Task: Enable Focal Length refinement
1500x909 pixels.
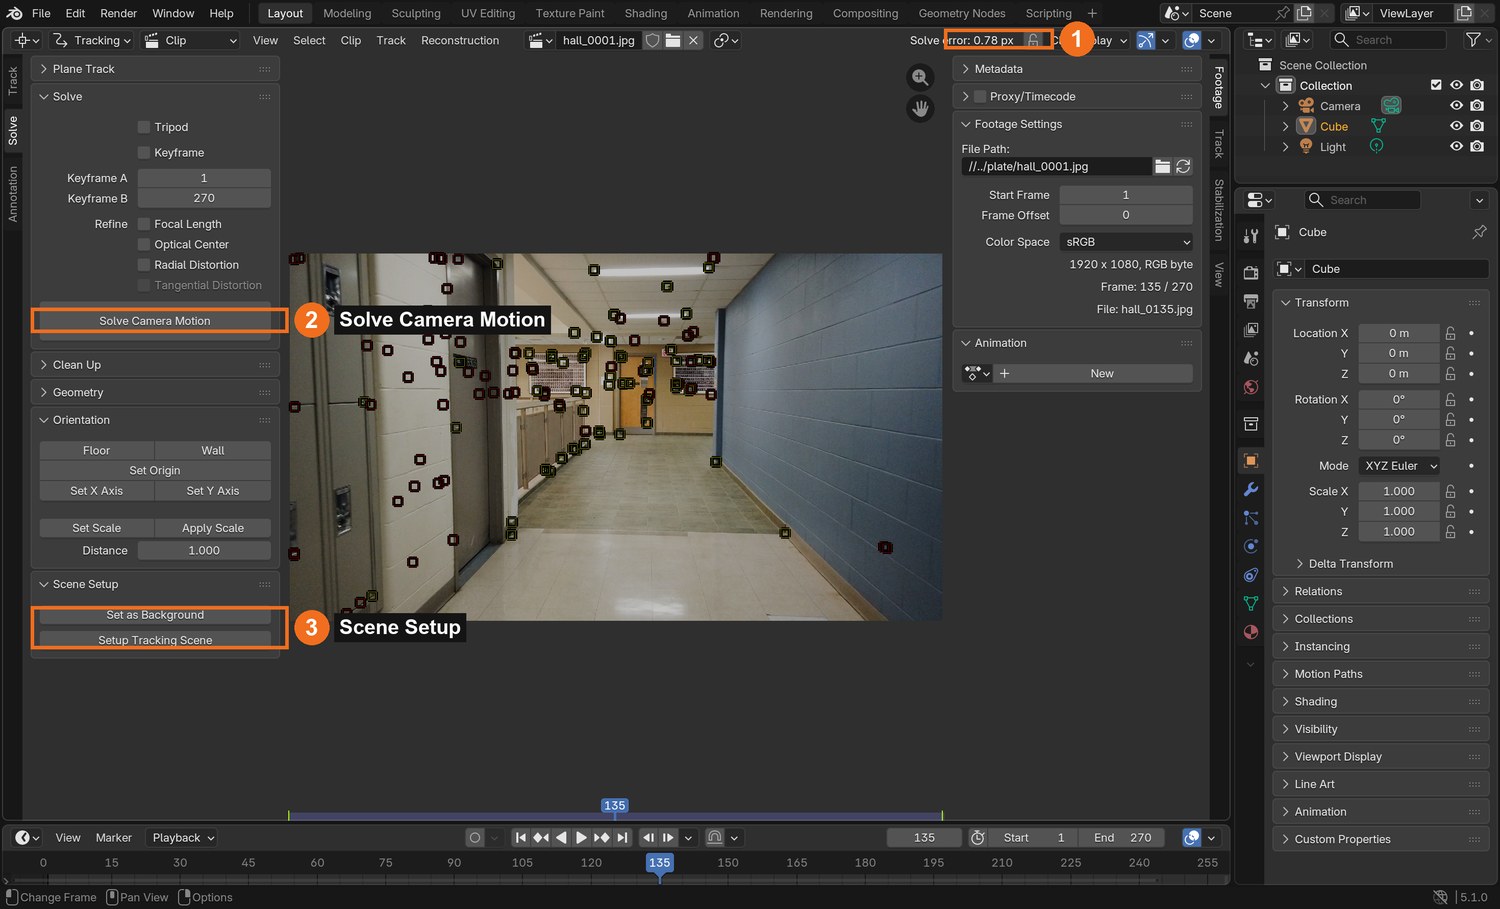Action: (144, 224)
